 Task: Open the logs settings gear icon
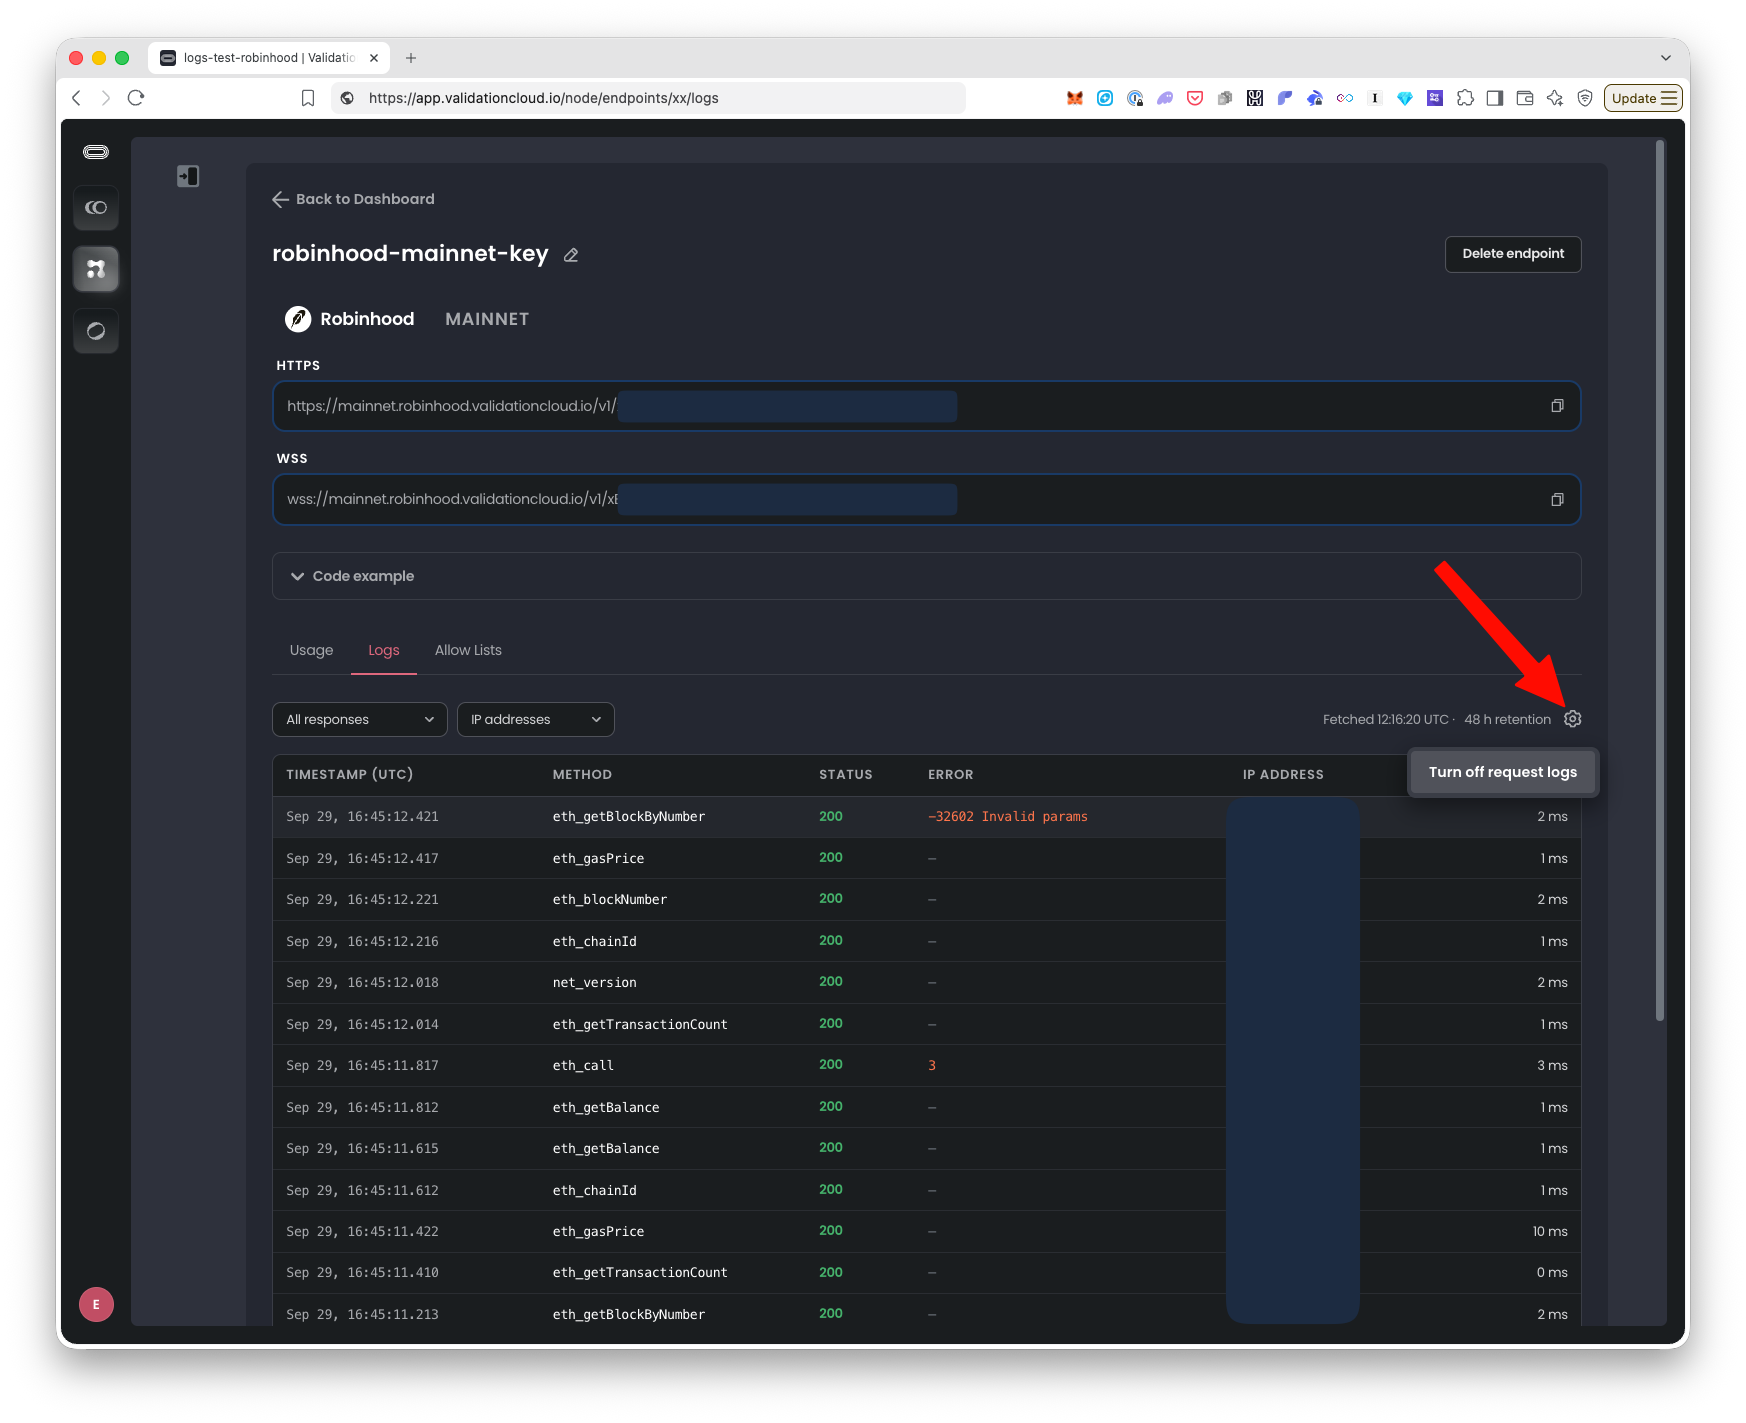point(1572,719)
